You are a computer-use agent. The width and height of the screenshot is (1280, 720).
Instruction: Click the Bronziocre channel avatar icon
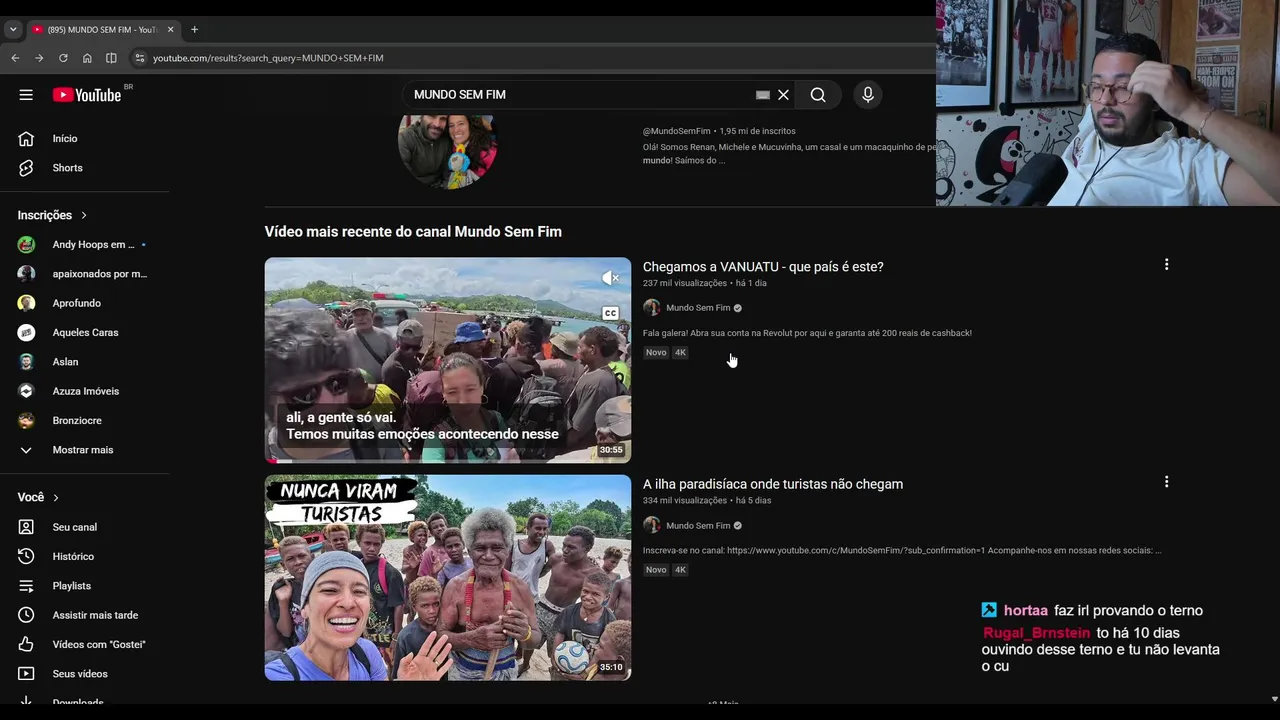(26, 421)
